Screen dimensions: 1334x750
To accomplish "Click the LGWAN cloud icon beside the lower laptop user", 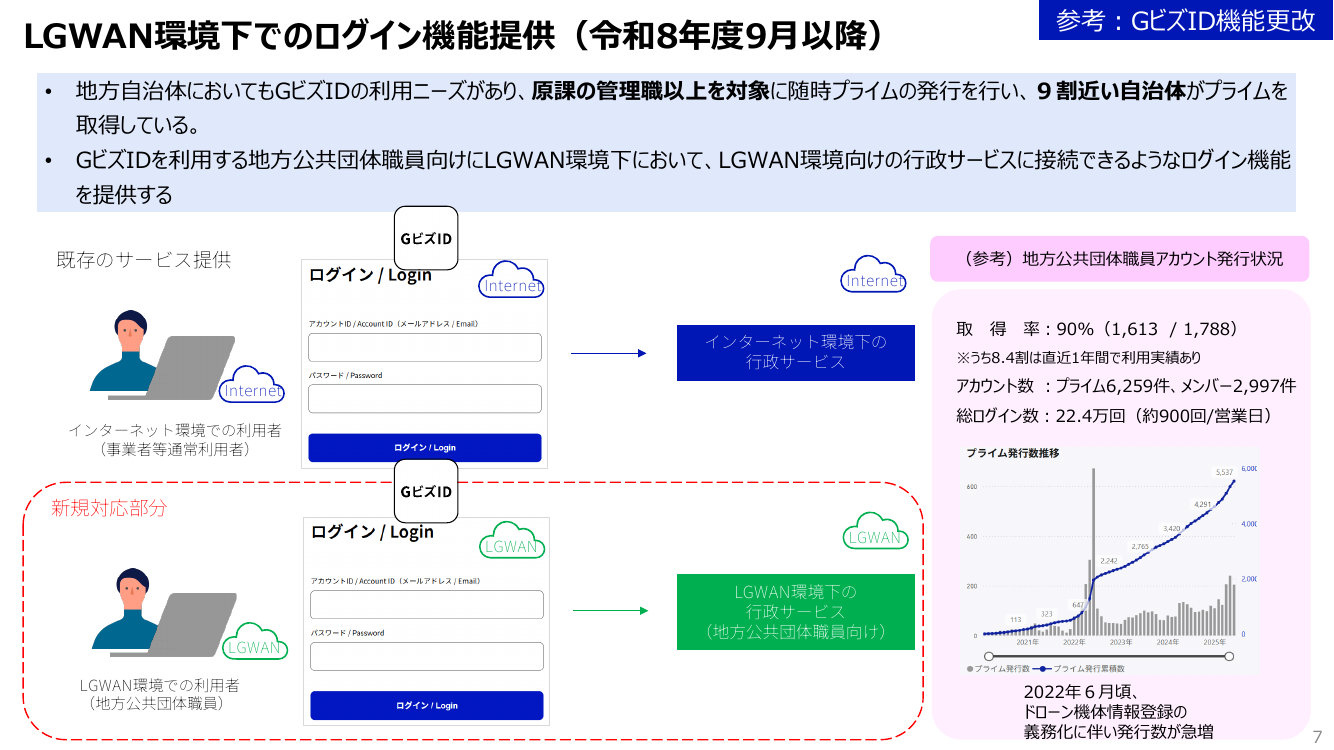I will tap(254, 640).
